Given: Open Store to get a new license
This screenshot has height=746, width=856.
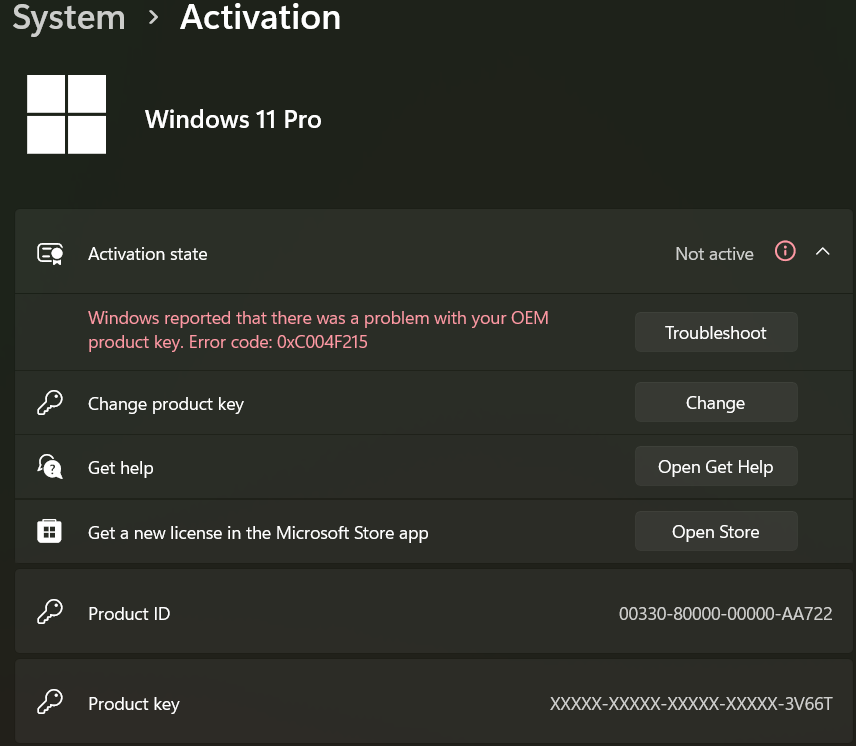Looking at the screenshot, I should pos(715,532).
